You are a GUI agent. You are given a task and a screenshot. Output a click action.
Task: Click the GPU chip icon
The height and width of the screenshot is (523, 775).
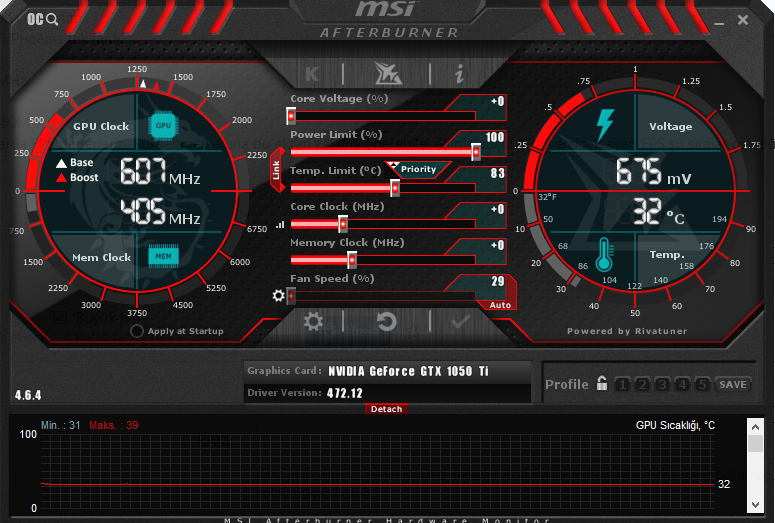point(163,126)
